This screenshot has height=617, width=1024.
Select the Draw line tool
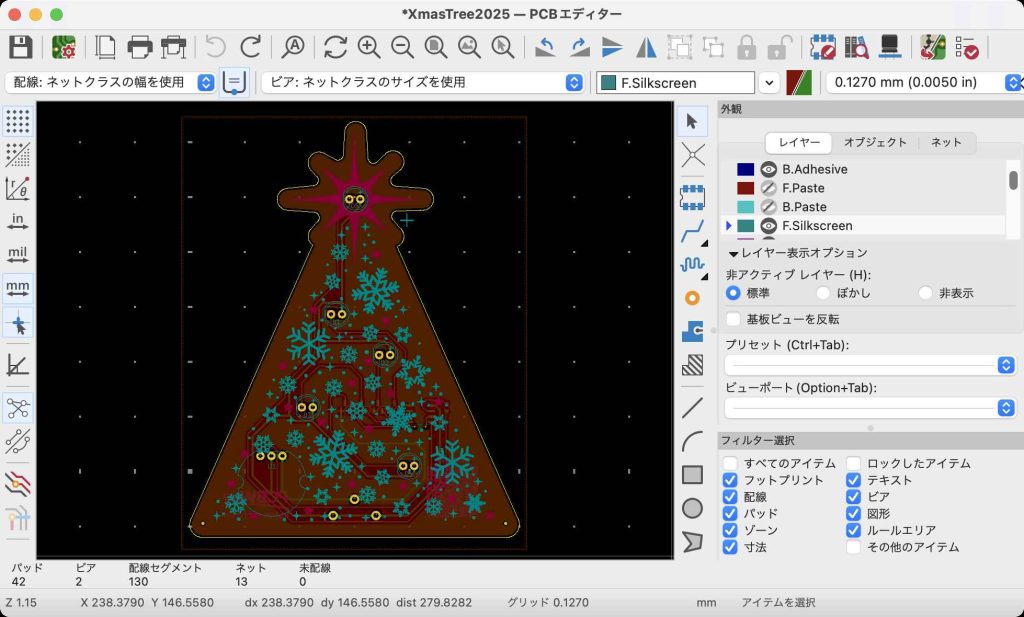[692, 408]
